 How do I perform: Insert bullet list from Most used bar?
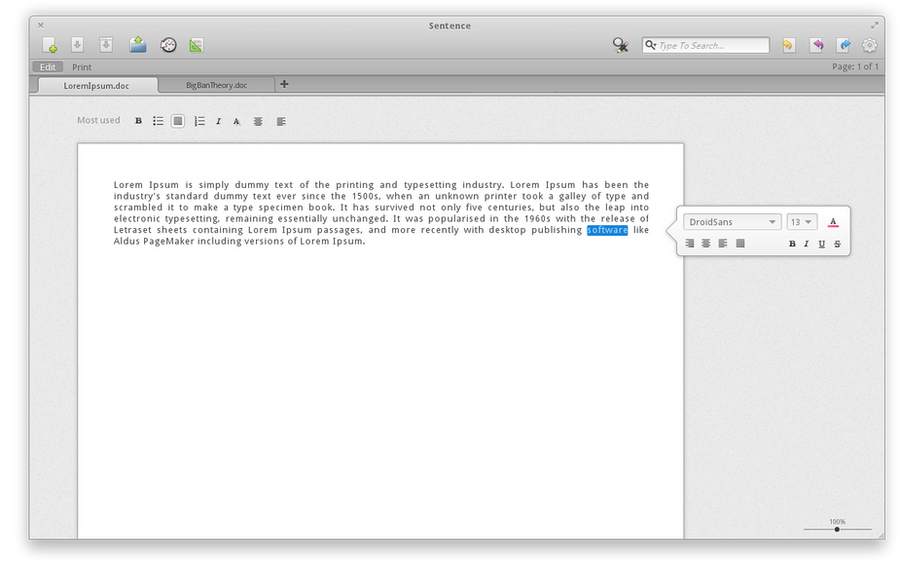158,121
